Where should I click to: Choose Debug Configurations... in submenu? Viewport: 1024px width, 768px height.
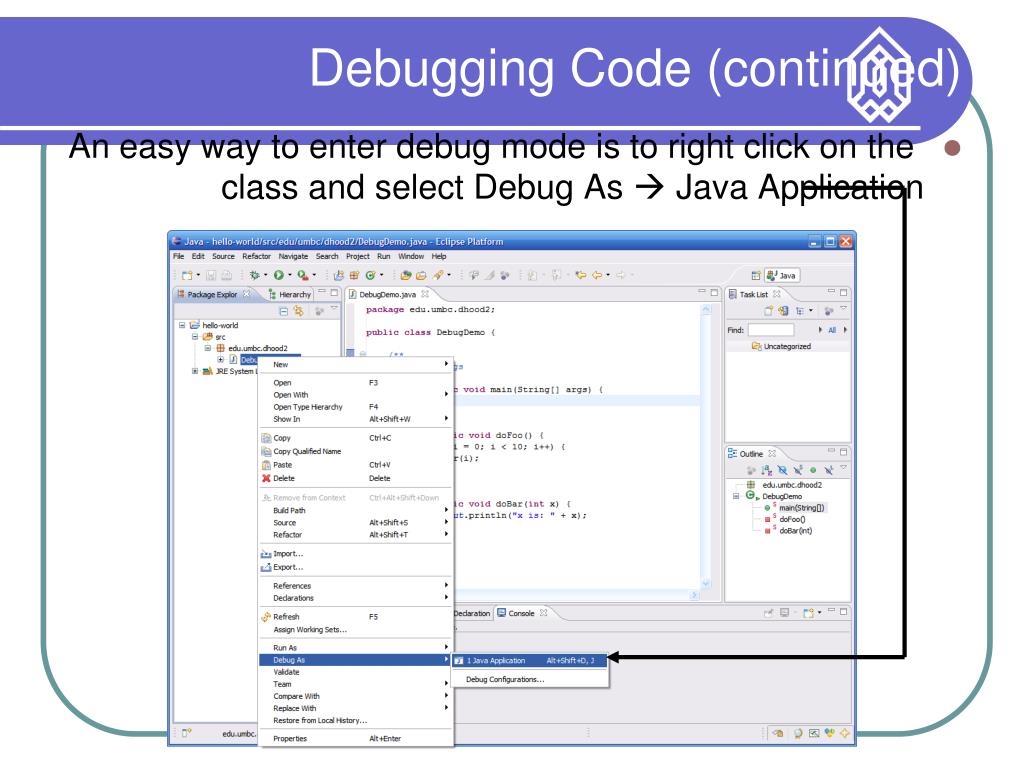pyautogui.click(x=530, y=680)
